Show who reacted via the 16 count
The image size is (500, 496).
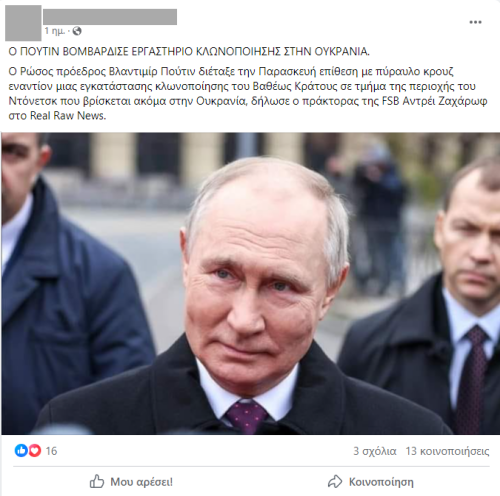pyautogui.click(x=51, y=451)
